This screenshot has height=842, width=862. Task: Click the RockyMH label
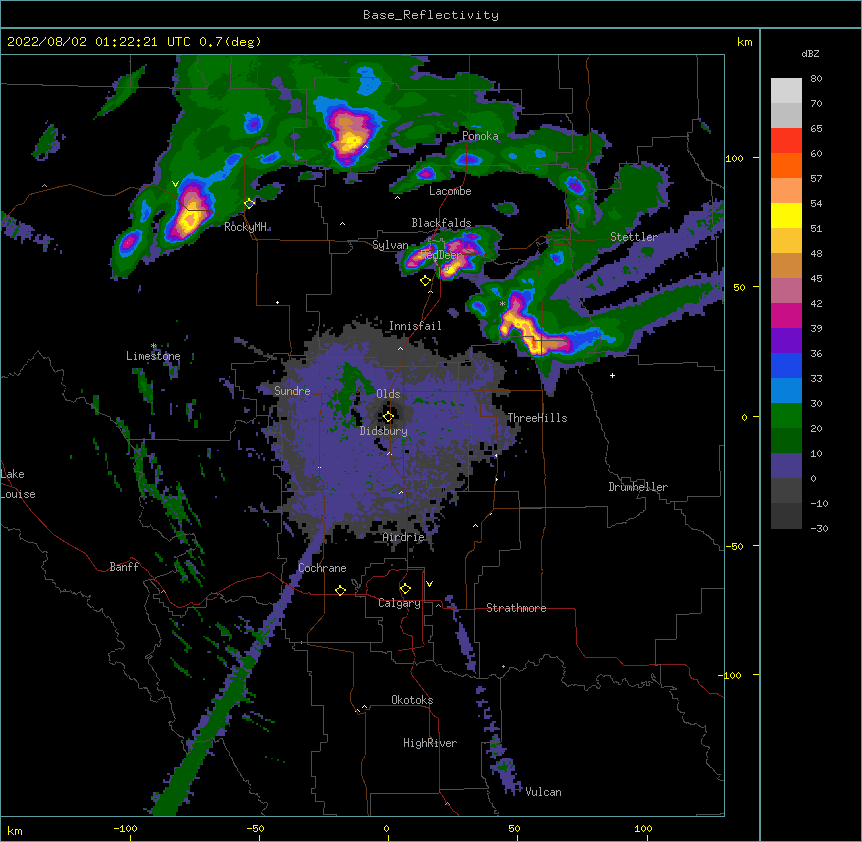pyautogui.click(x=246, y=227)
